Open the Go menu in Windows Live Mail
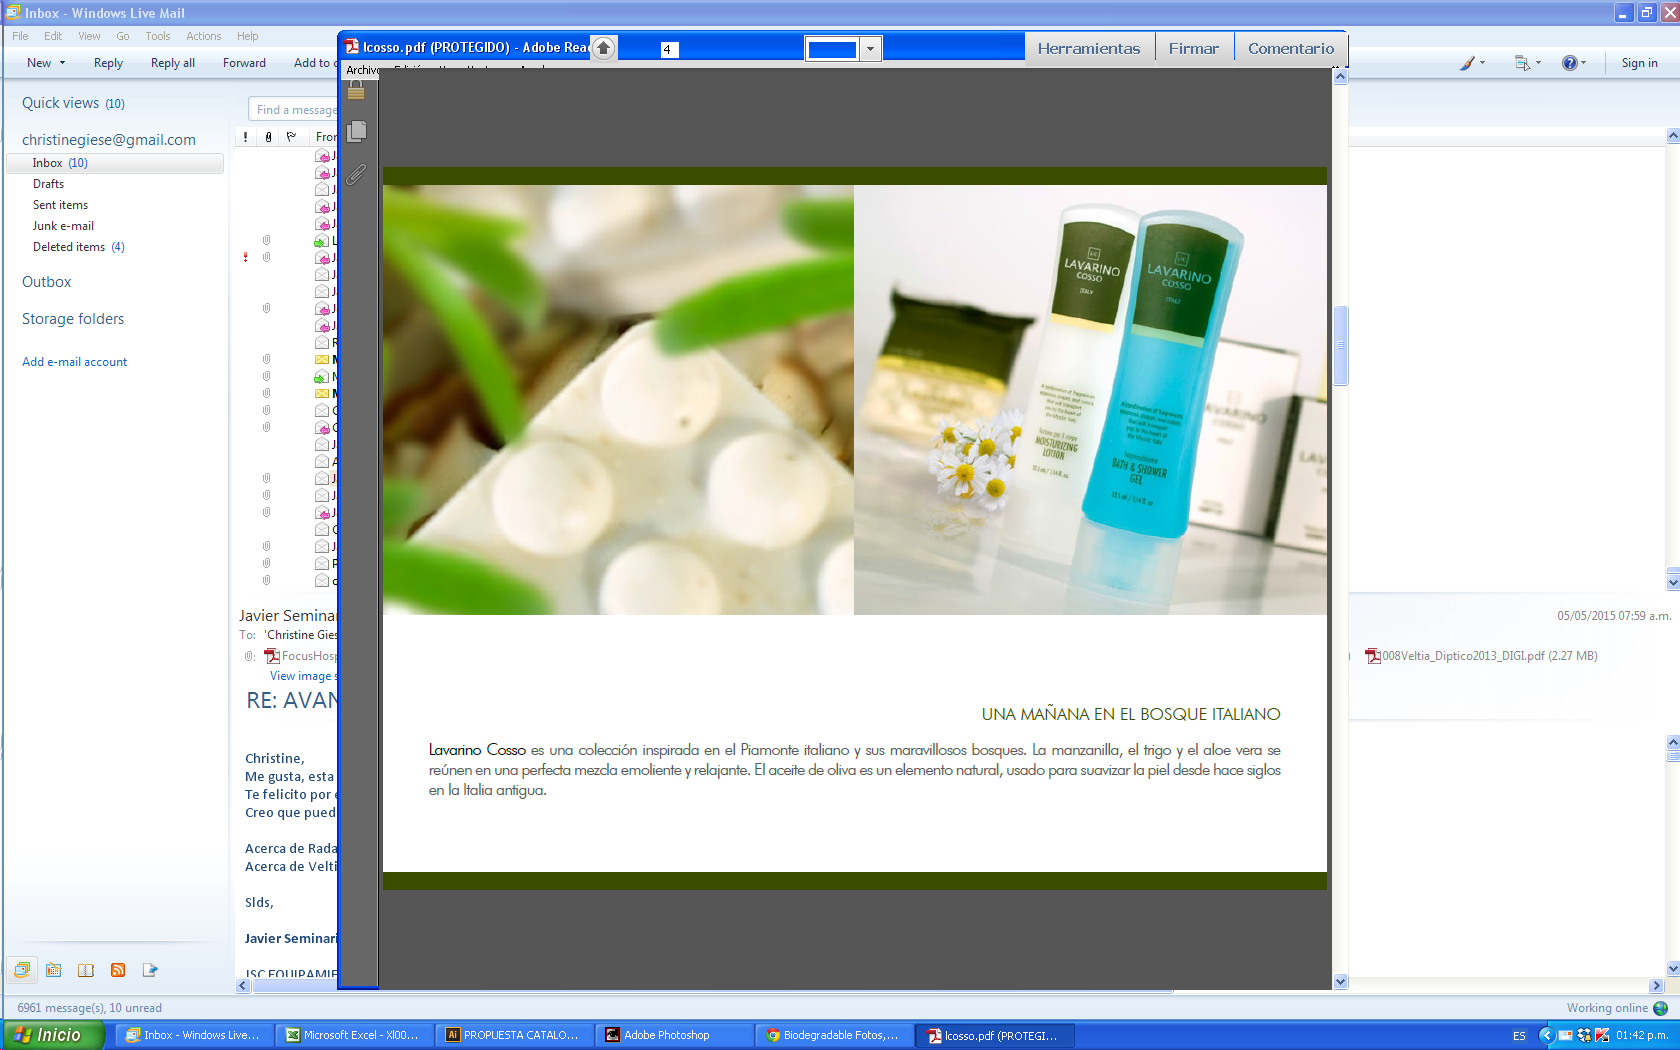The width and height of the screenshot is (1680, 1050). coord(123,36)
